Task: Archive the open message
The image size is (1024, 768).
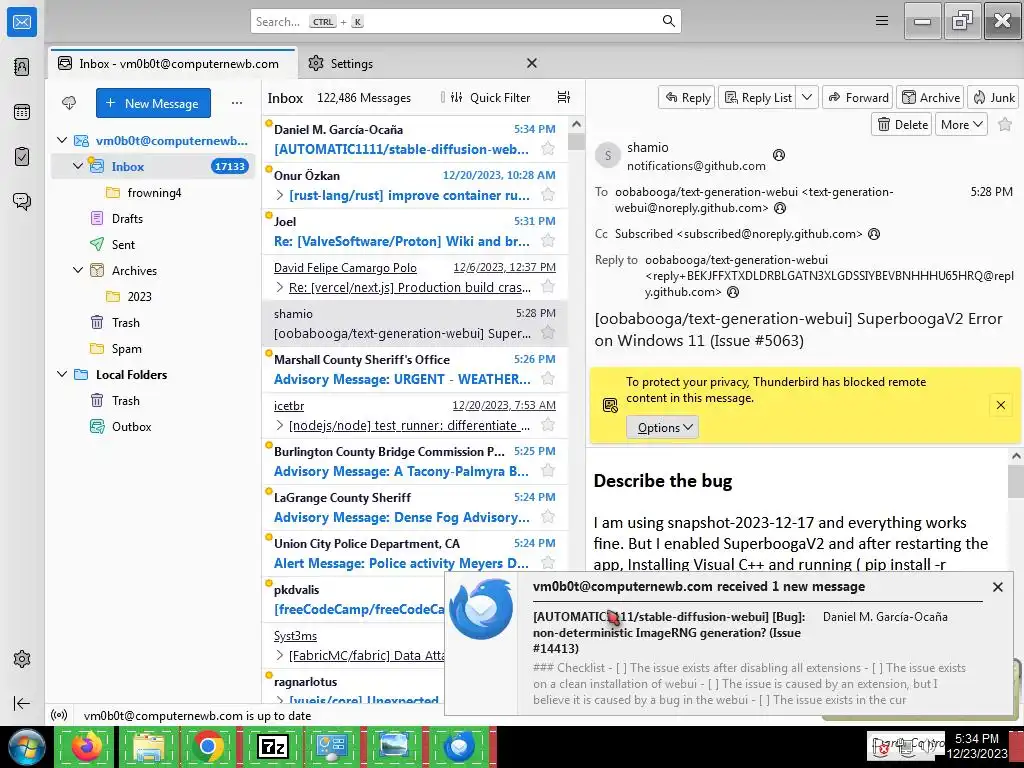Action: (x=931, y=97)
